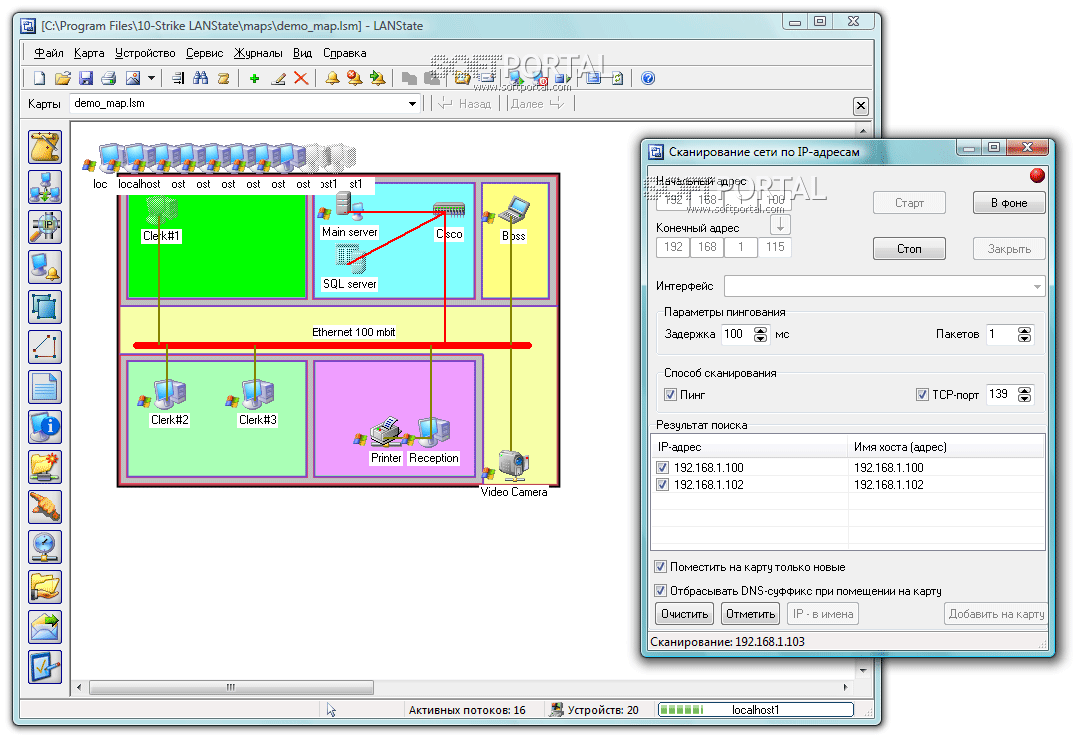Expand the Интерфейс dropdown
The height and width of the screenshot is (735, 1073).
tap(1037, 286)
